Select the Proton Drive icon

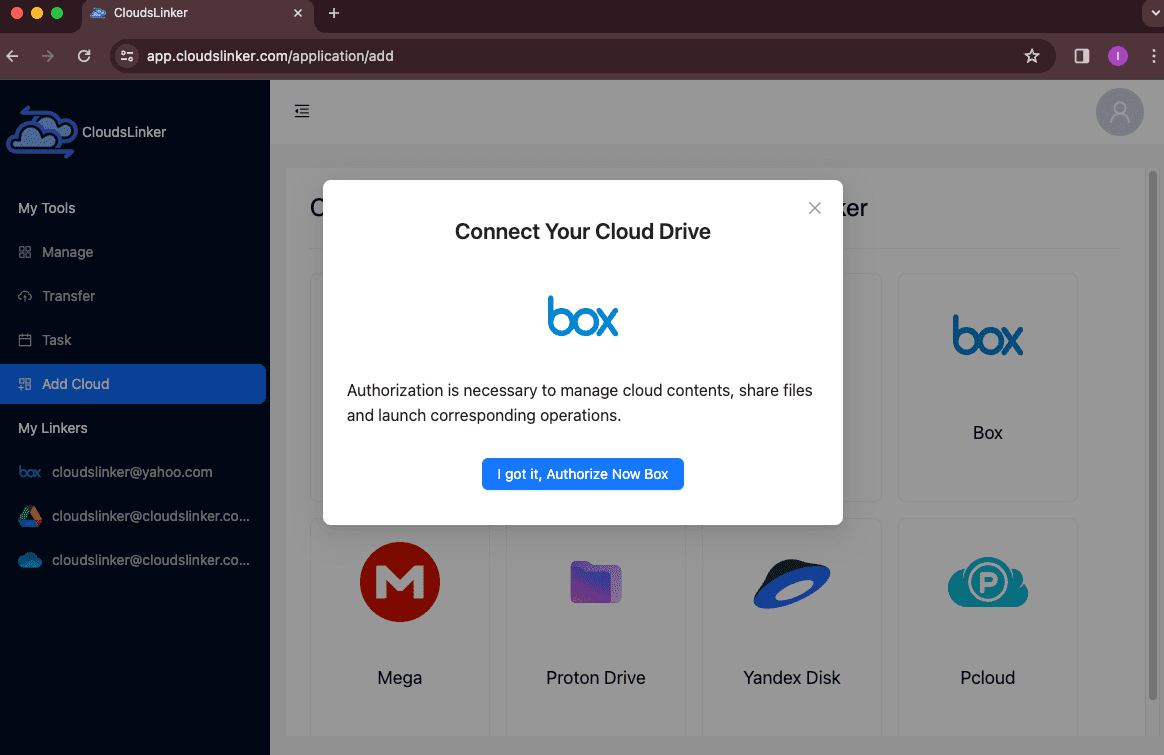pyautogui.click(x=595, y=582)
